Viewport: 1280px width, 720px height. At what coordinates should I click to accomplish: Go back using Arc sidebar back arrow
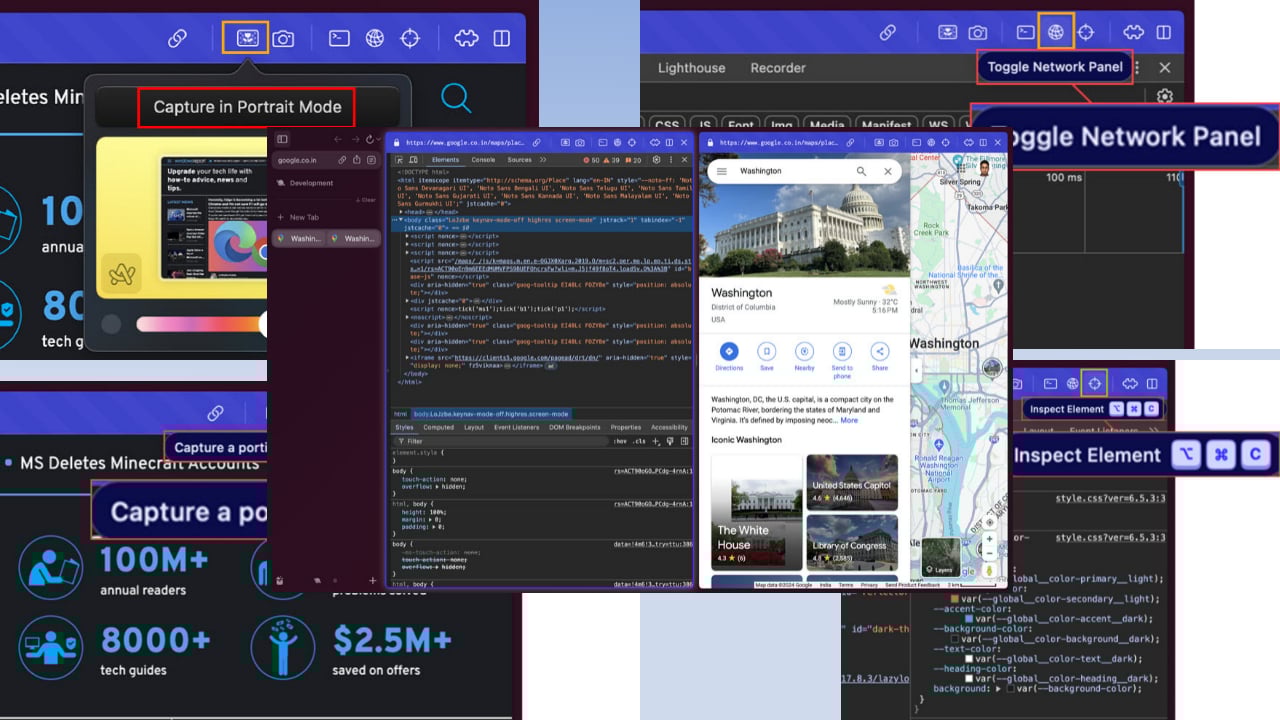[x=337, y=140]
